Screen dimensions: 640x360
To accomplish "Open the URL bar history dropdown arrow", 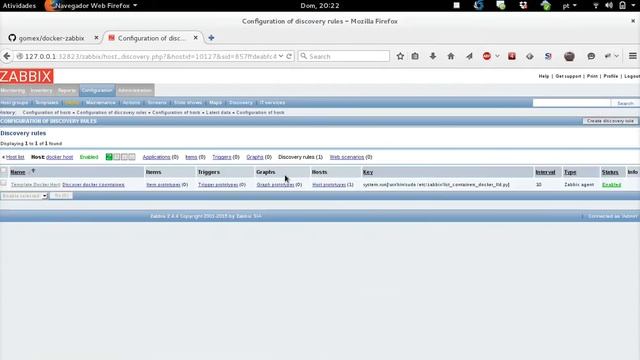I will [281, 56].
